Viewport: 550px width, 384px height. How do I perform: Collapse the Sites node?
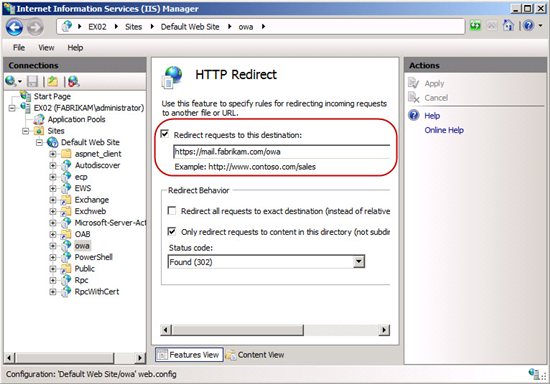[25, 131]
